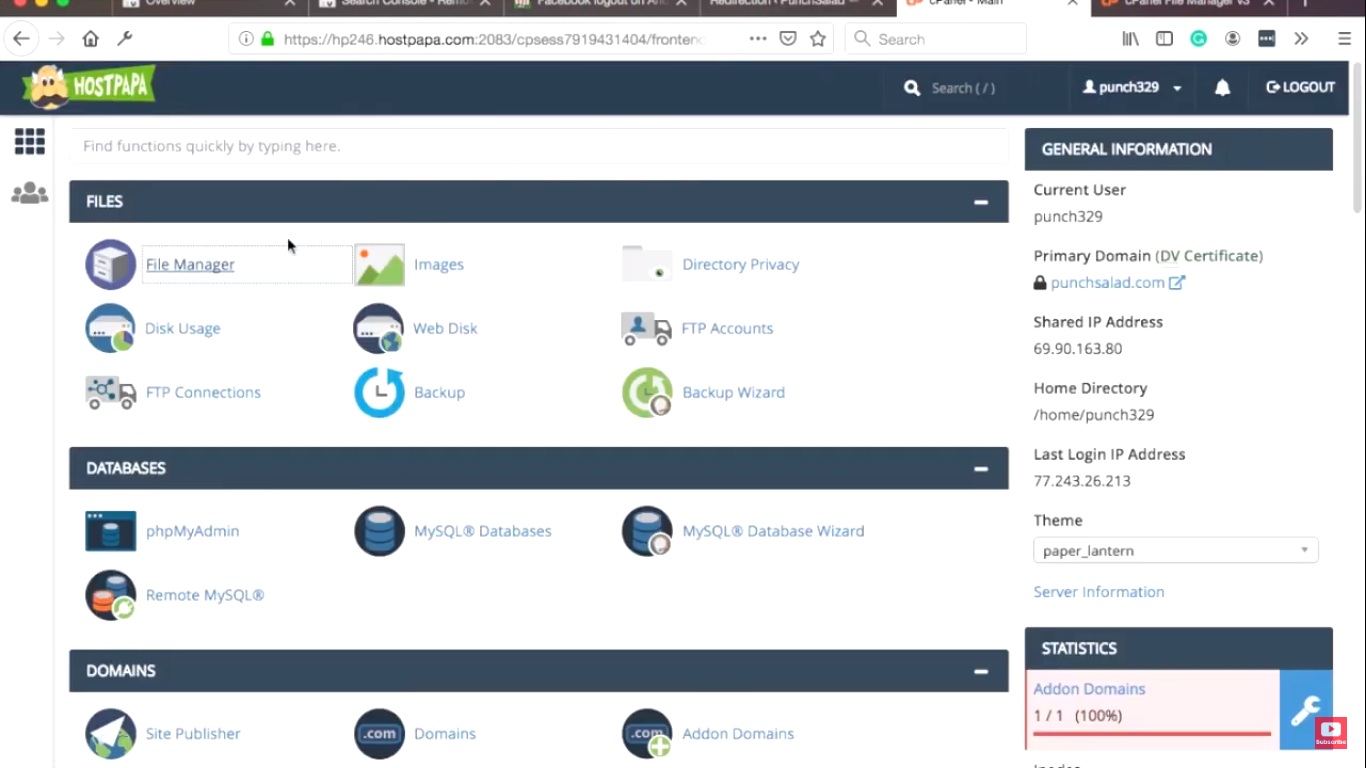Click the page actions three-dots icon
The height and width of the screenshot is (768, 1366).
click(x=758, y=39)
